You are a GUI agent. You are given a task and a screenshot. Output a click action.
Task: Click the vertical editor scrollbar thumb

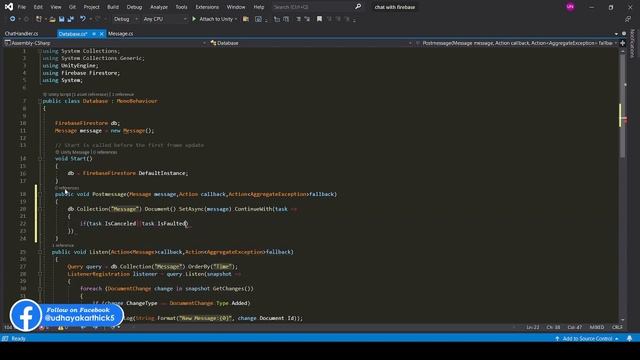point(622,106)
